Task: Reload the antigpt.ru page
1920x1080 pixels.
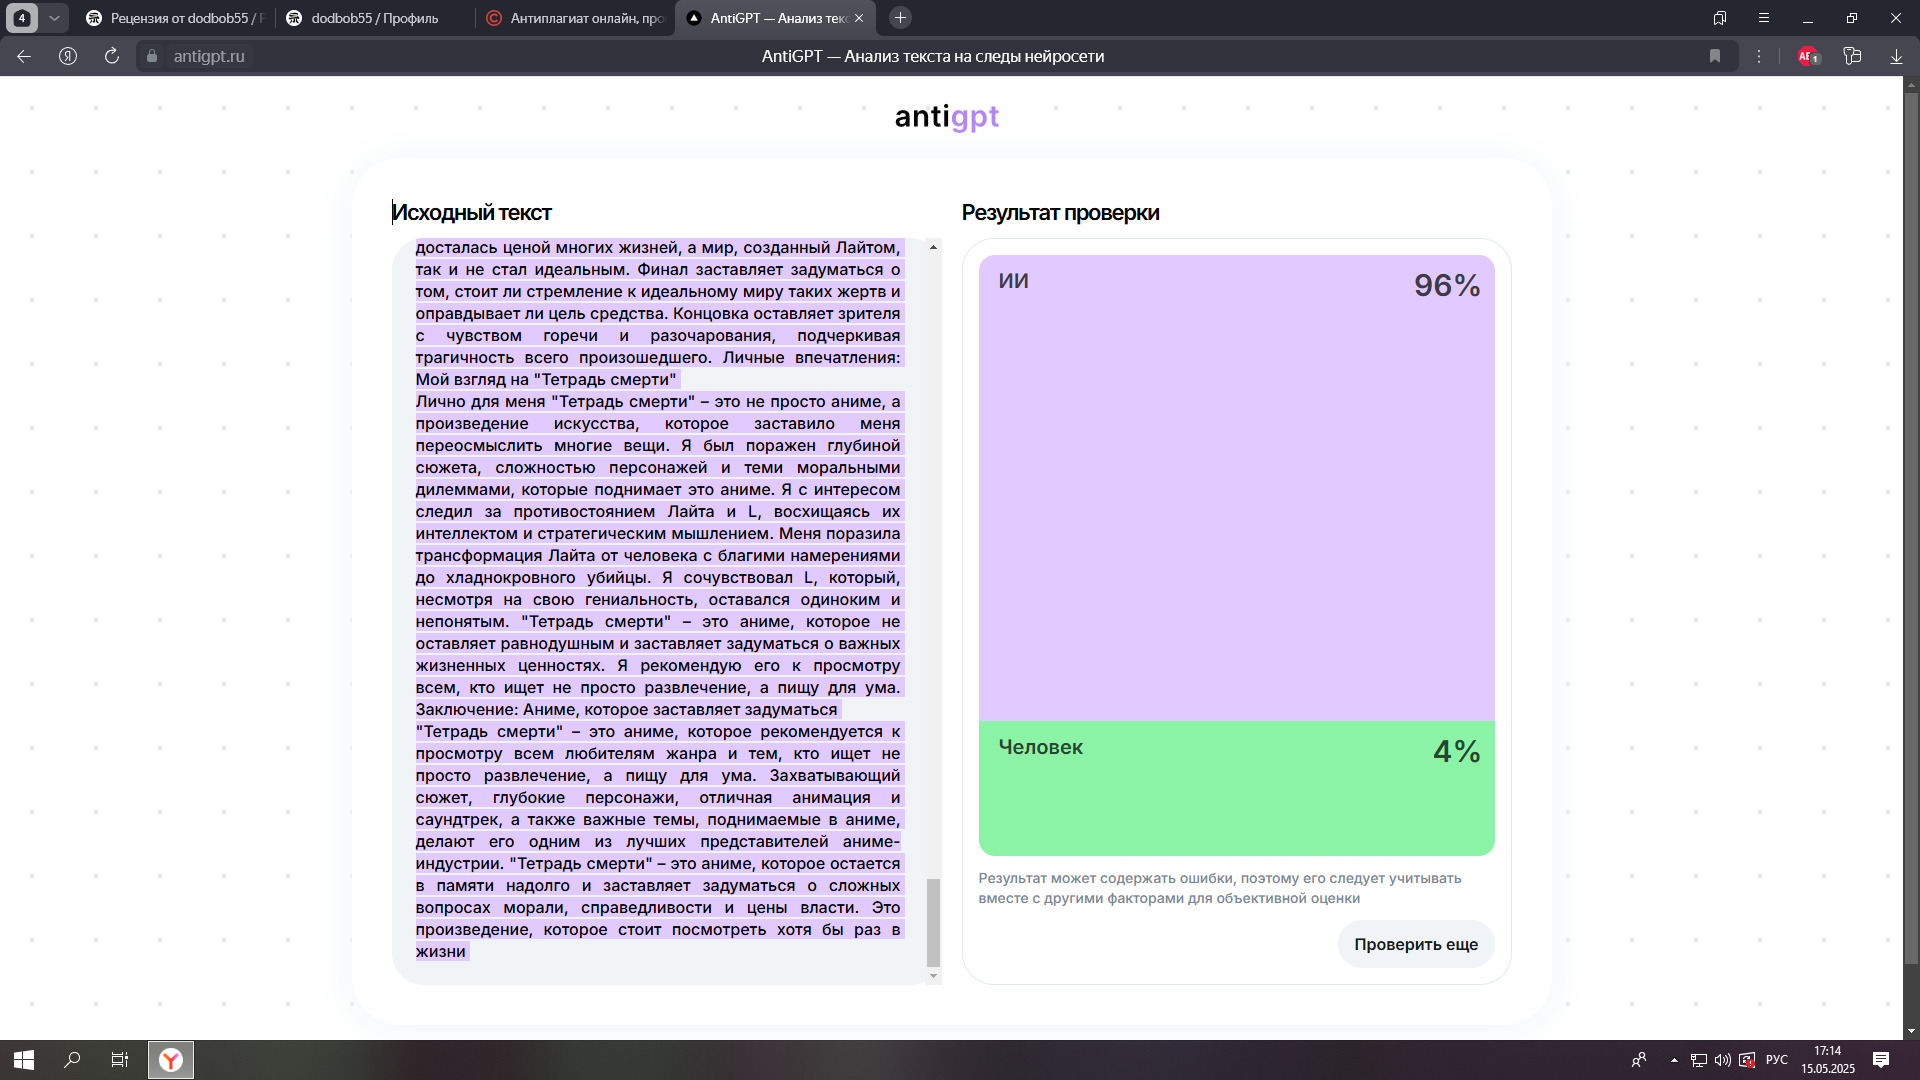Action: 112,56
